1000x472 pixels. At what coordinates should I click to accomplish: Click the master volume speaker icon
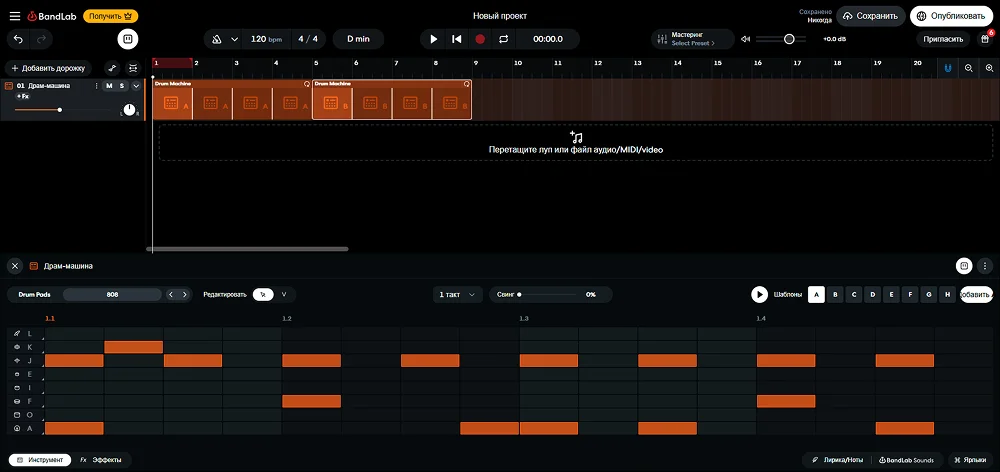745,39
